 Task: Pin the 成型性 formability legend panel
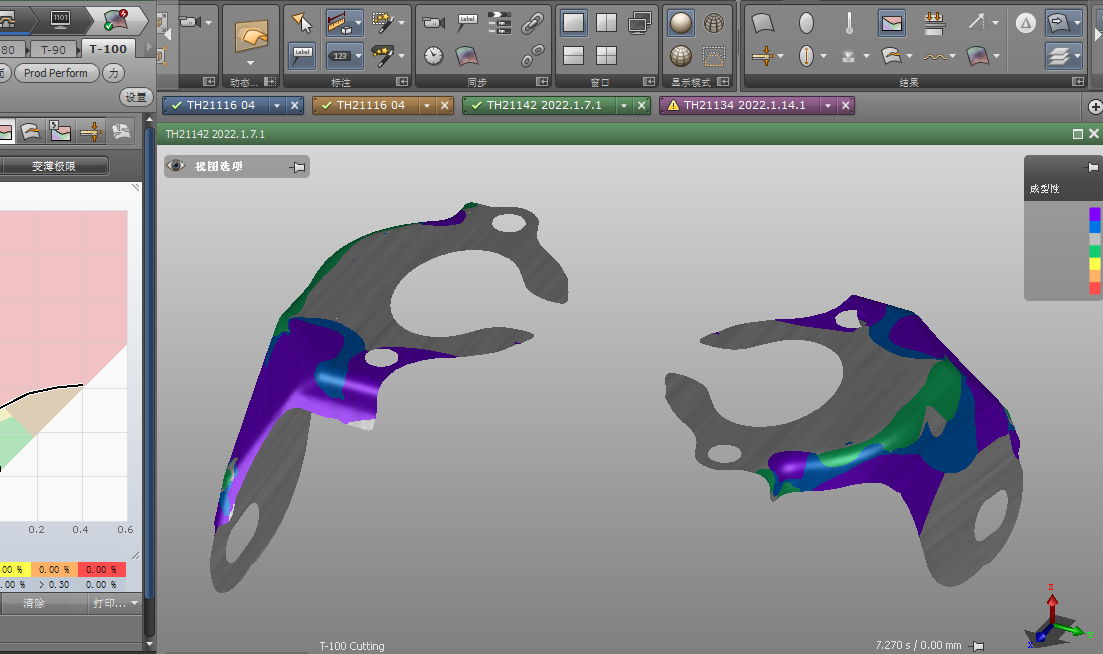(1093, 167)
